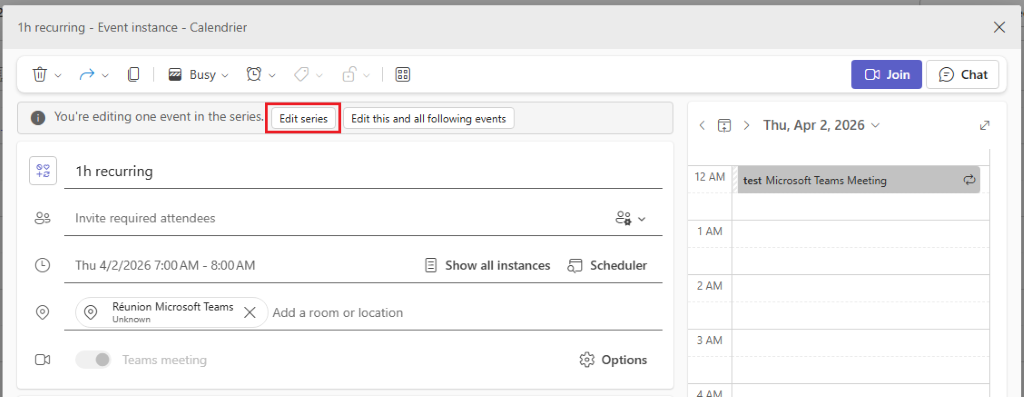
Task: Click the Delete trash icon
Action: [40, 74]
